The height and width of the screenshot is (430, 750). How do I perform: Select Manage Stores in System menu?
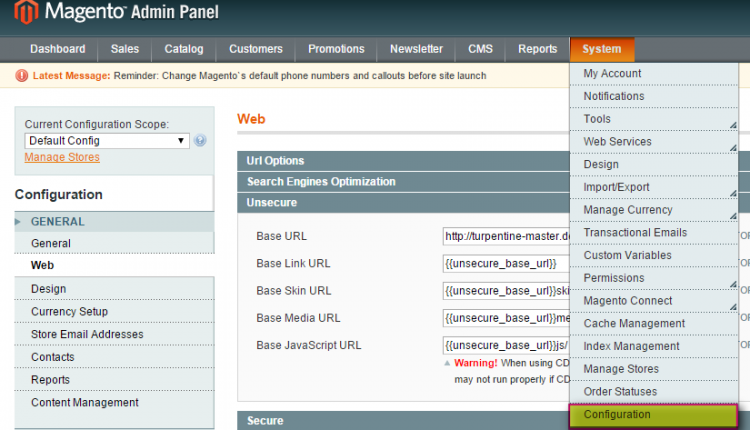[x=654, y=369]
